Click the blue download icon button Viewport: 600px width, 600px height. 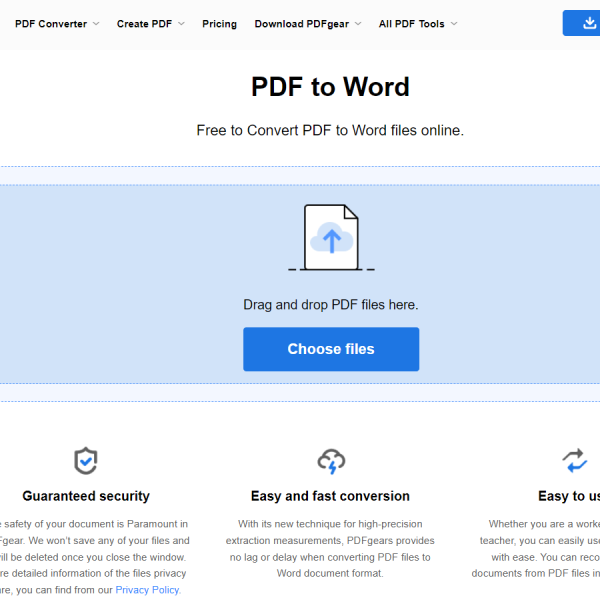click(581, 23)
